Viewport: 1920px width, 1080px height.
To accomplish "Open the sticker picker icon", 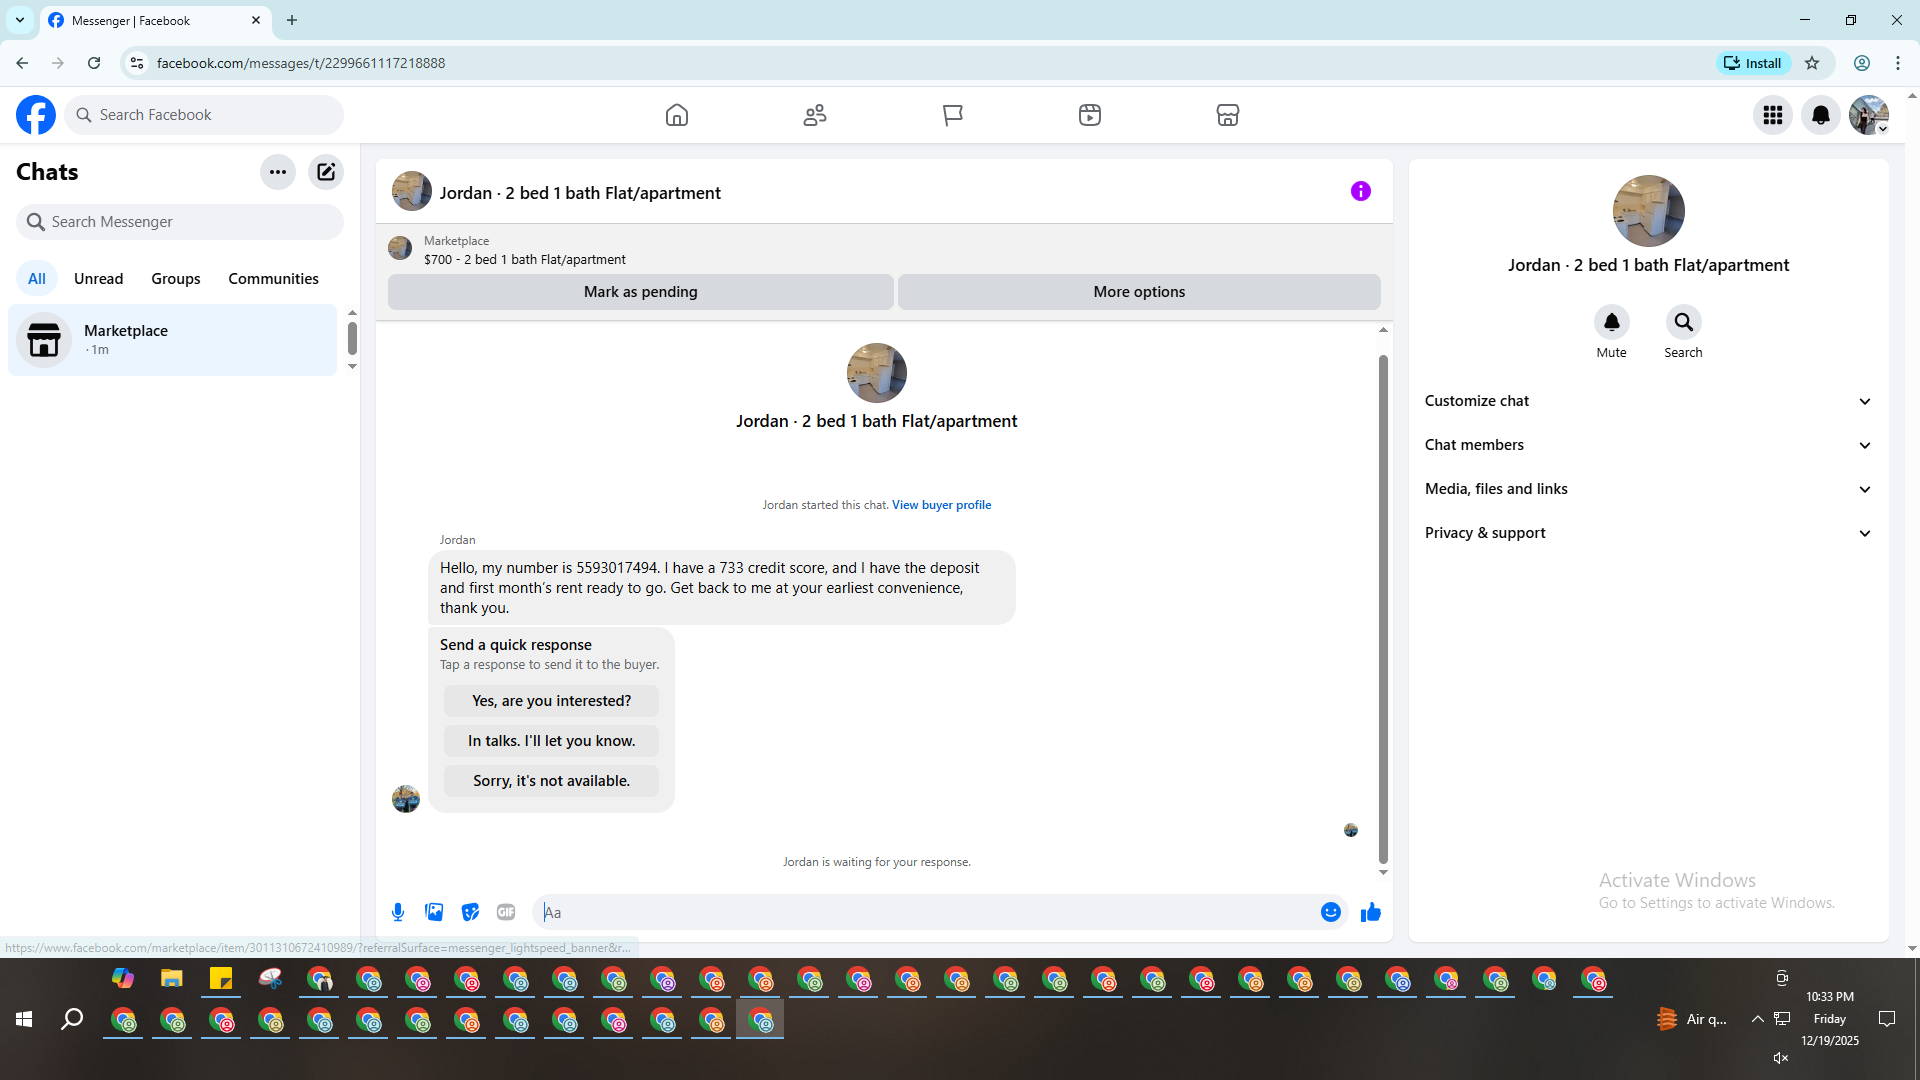I will click(470, 912).
